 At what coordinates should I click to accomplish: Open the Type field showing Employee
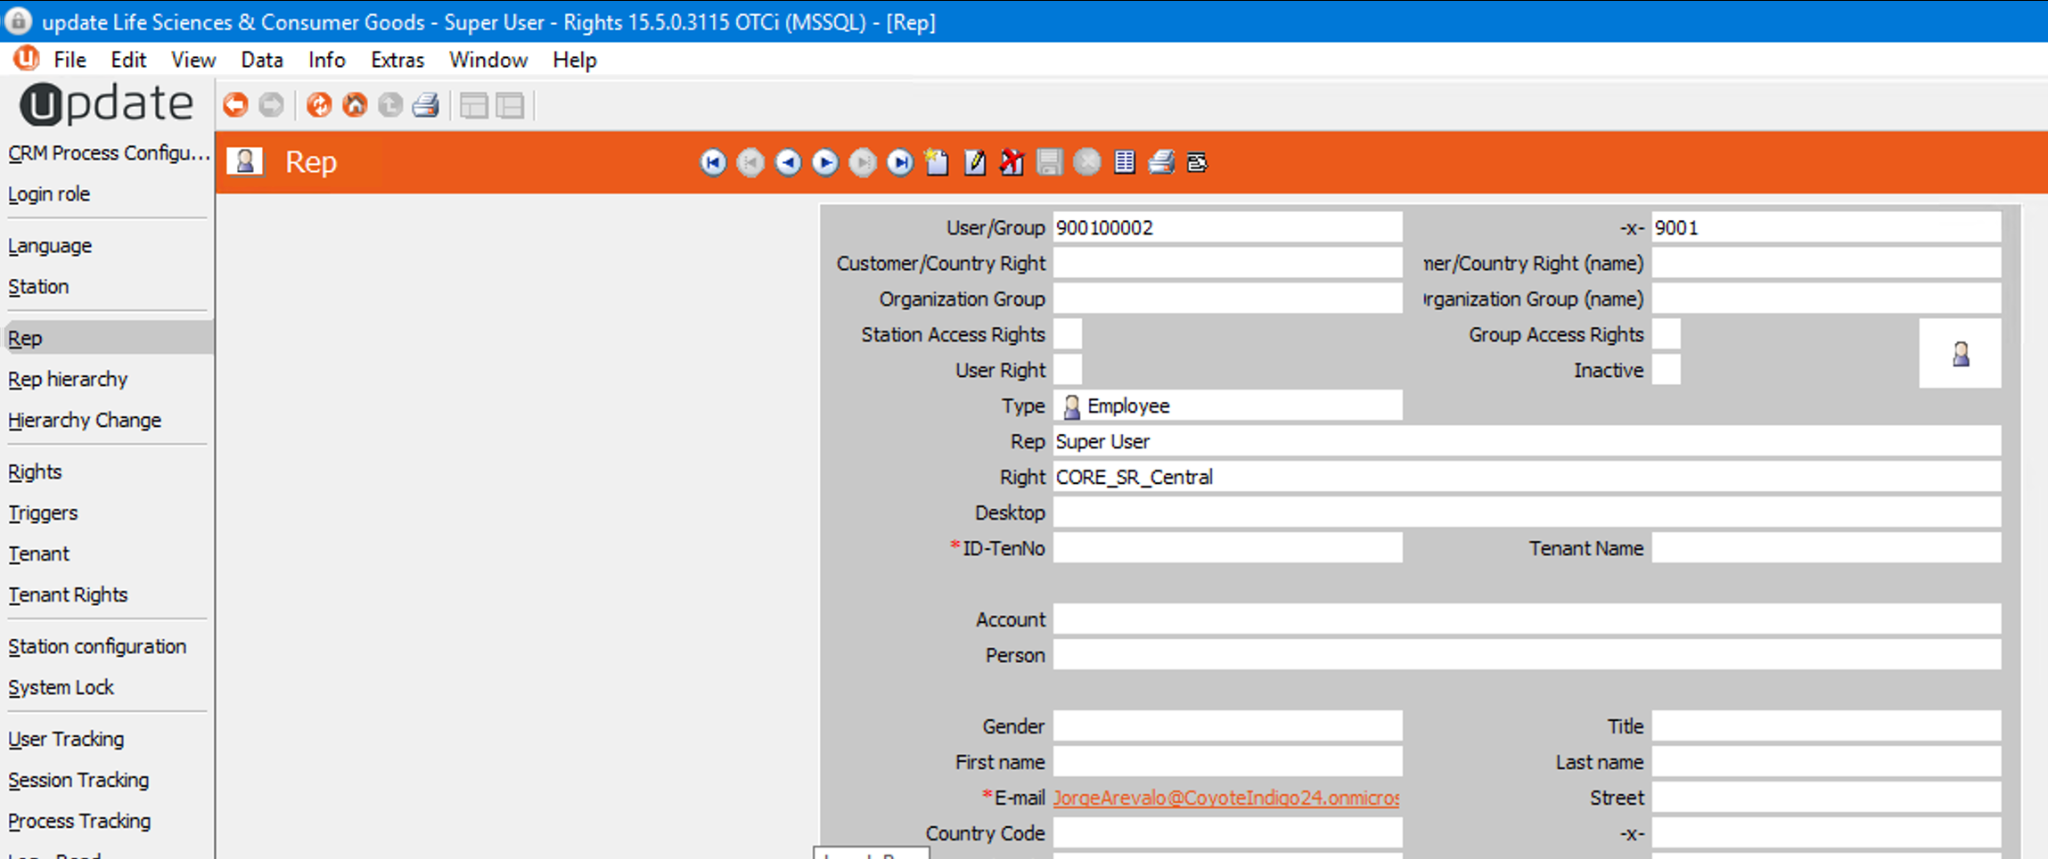[1227, 406]
